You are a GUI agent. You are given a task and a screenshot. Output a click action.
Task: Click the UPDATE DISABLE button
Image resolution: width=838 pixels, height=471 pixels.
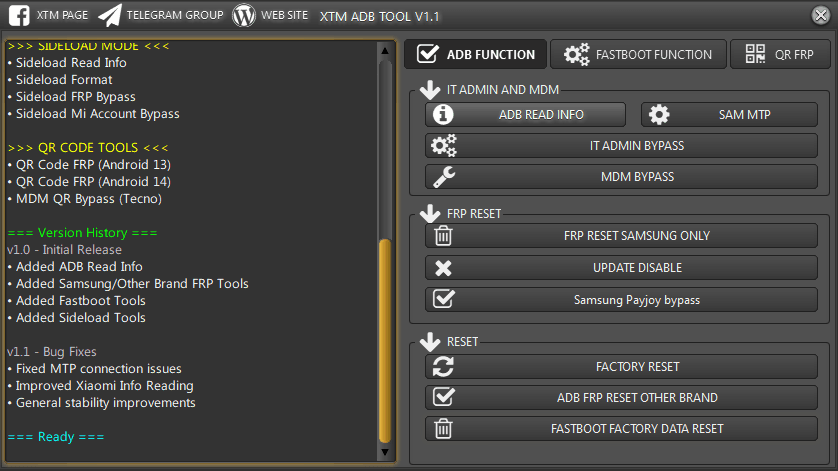coord(621,267)
